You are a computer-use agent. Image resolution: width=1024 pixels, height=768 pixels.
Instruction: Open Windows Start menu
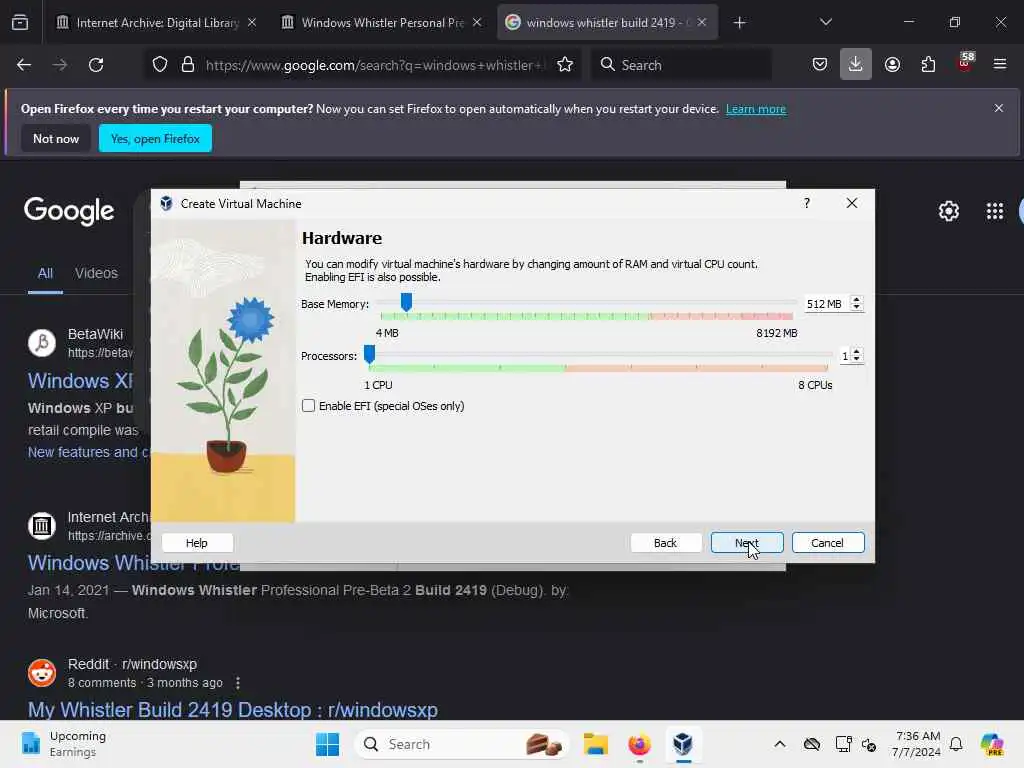[327, 744]
